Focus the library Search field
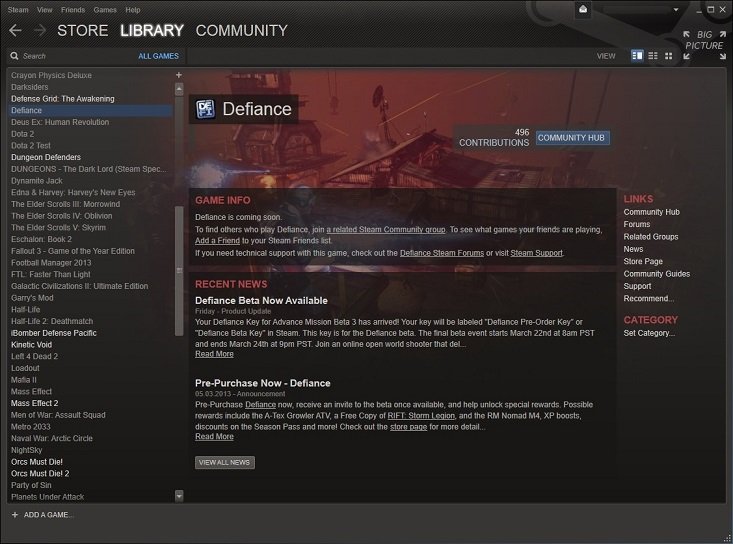Viewport: 733px width, 544px height. [75, 56]
